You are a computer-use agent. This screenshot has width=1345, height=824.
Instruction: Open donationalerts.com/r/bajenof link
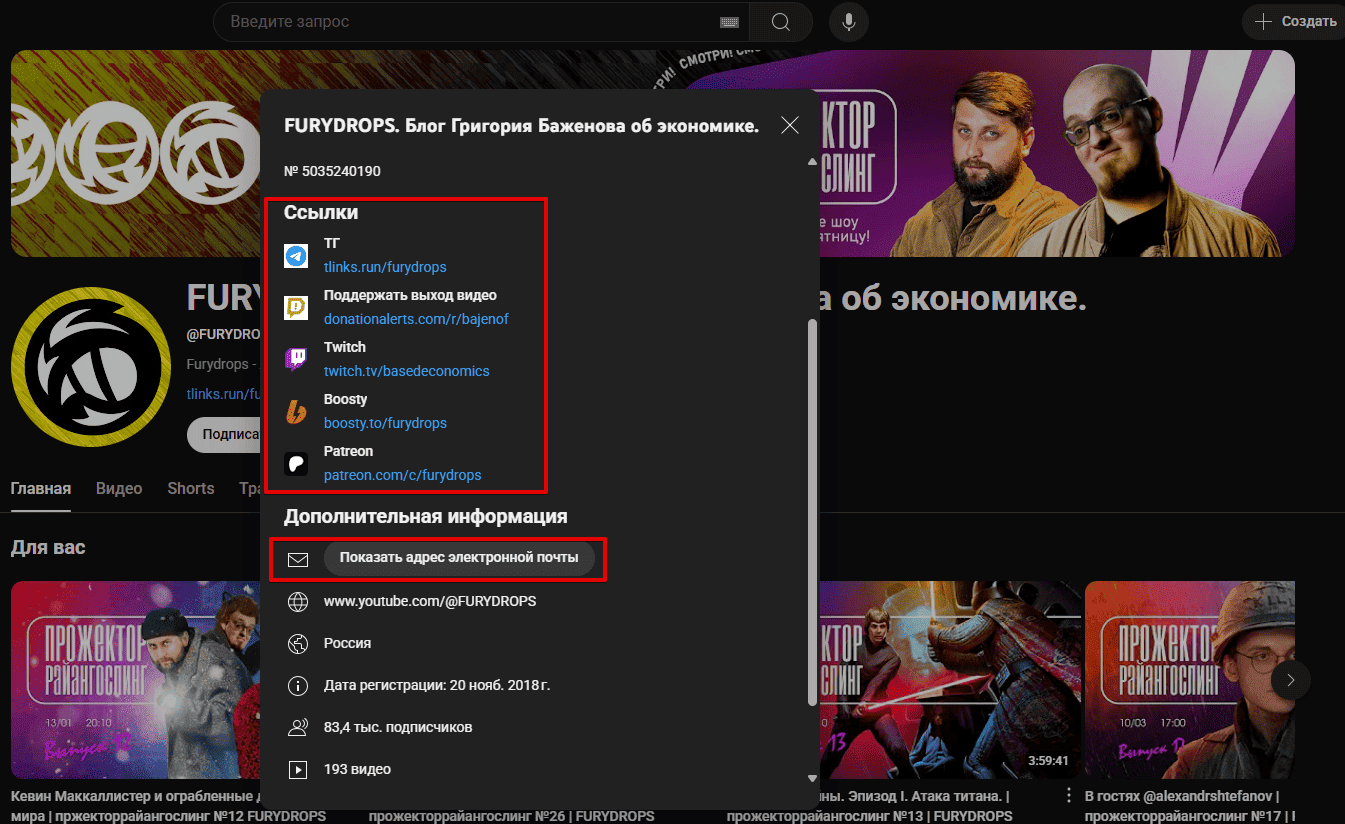pos(416,319)
